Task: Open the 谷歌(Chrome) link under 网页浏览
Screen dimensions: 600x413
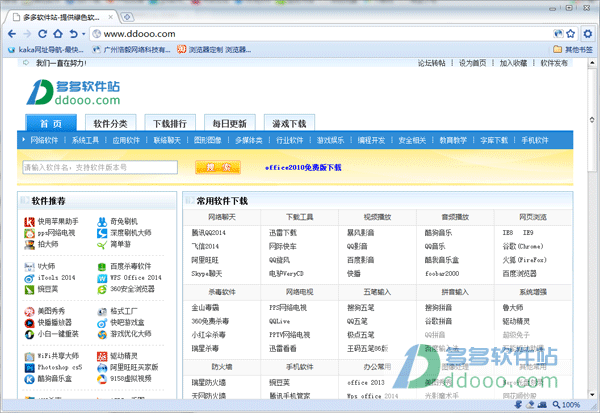Action: 523,246
